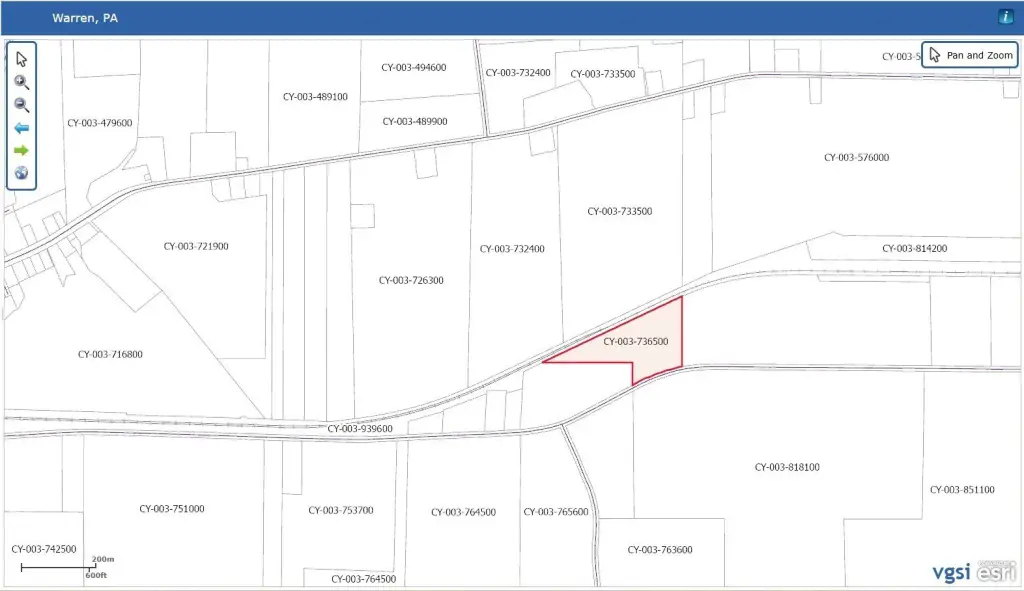Select parcel labeled CY-003-818100
Image resolution: width=1024 pixels, height=591 pixels.
click(x=788, y=467)
